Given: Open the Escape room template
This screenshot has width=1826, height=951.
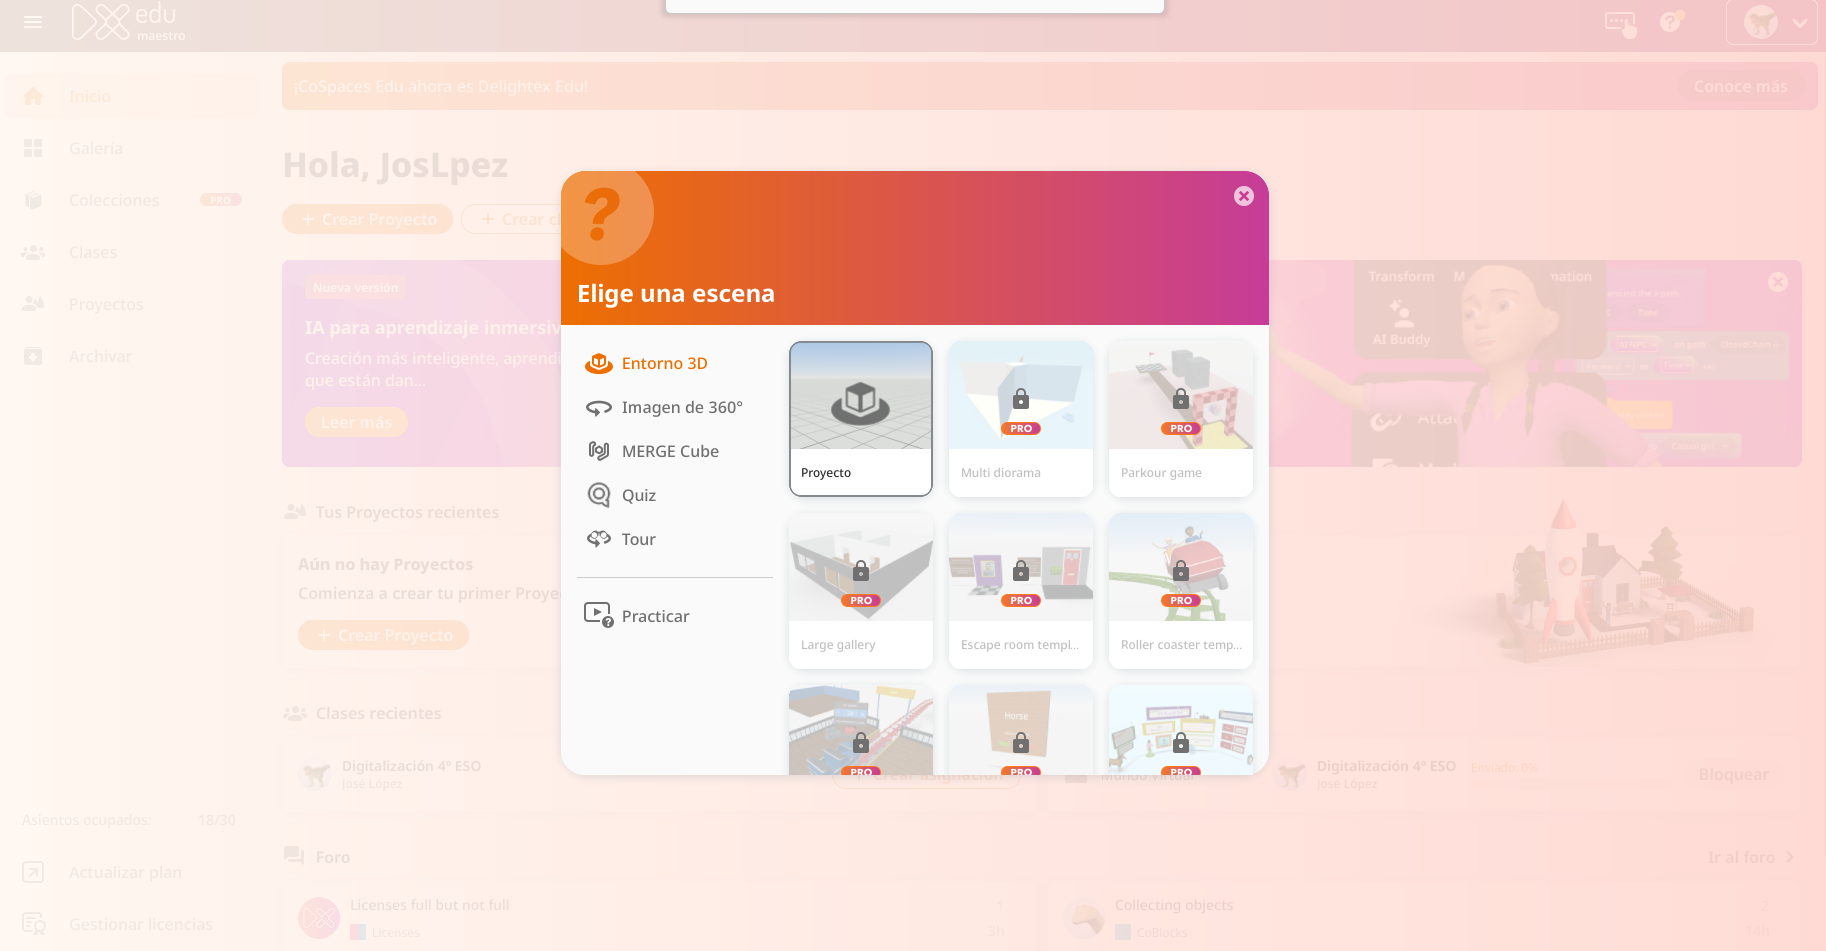Looking at the screenshot, I should pyautogui.click(x=1020, y=590).
